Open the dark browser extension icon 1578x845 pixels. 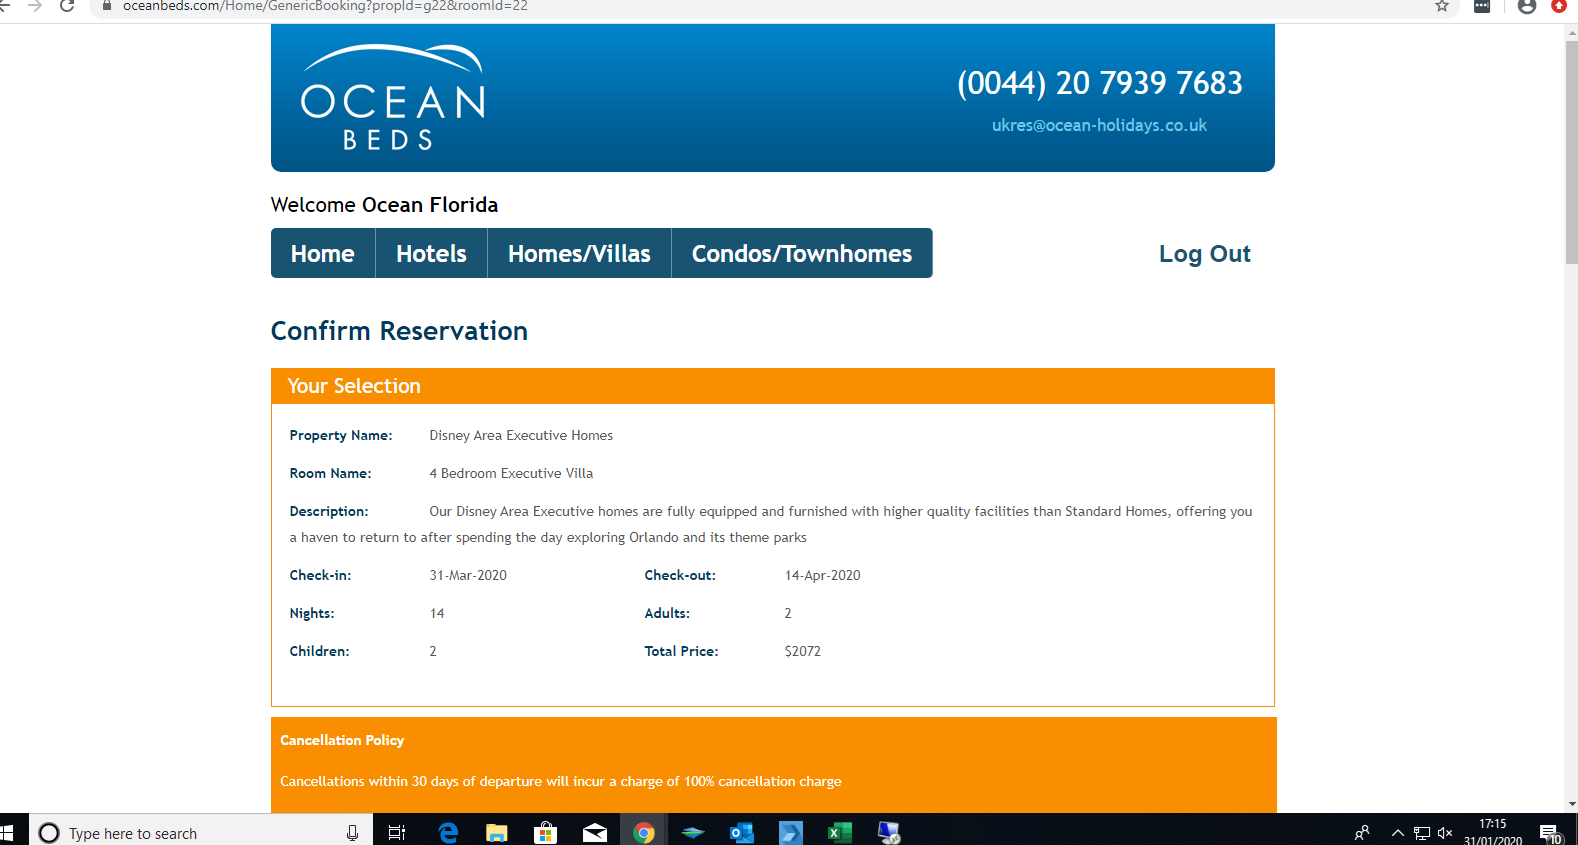(1482, 6)
